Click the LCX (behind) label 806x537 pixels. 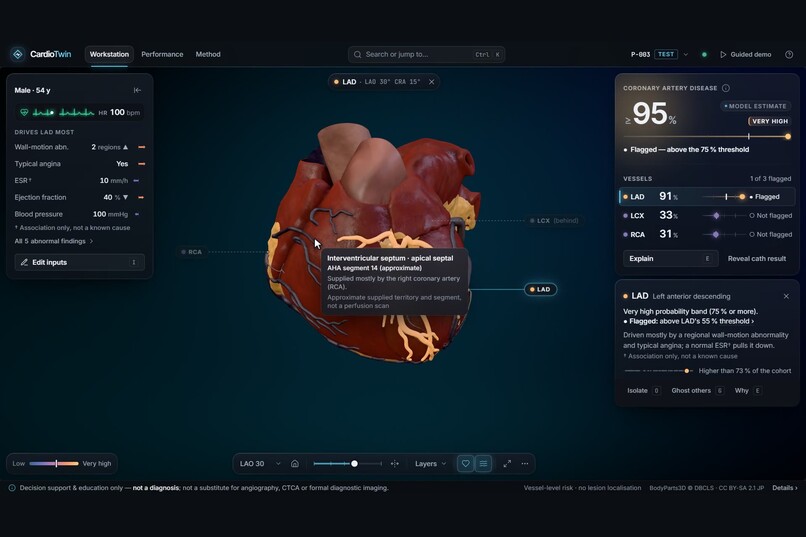[554, 220]
